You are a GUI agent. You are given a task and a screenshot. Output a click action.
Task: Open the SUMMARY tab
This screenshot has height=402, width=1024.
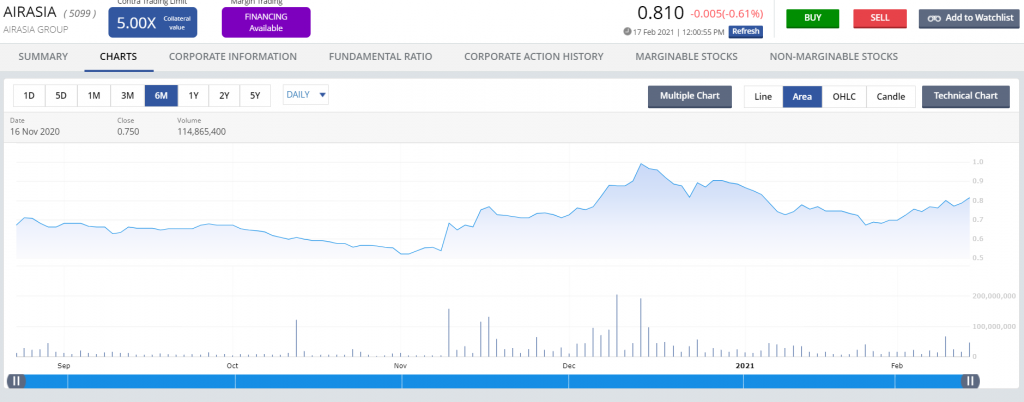(43, 57)
